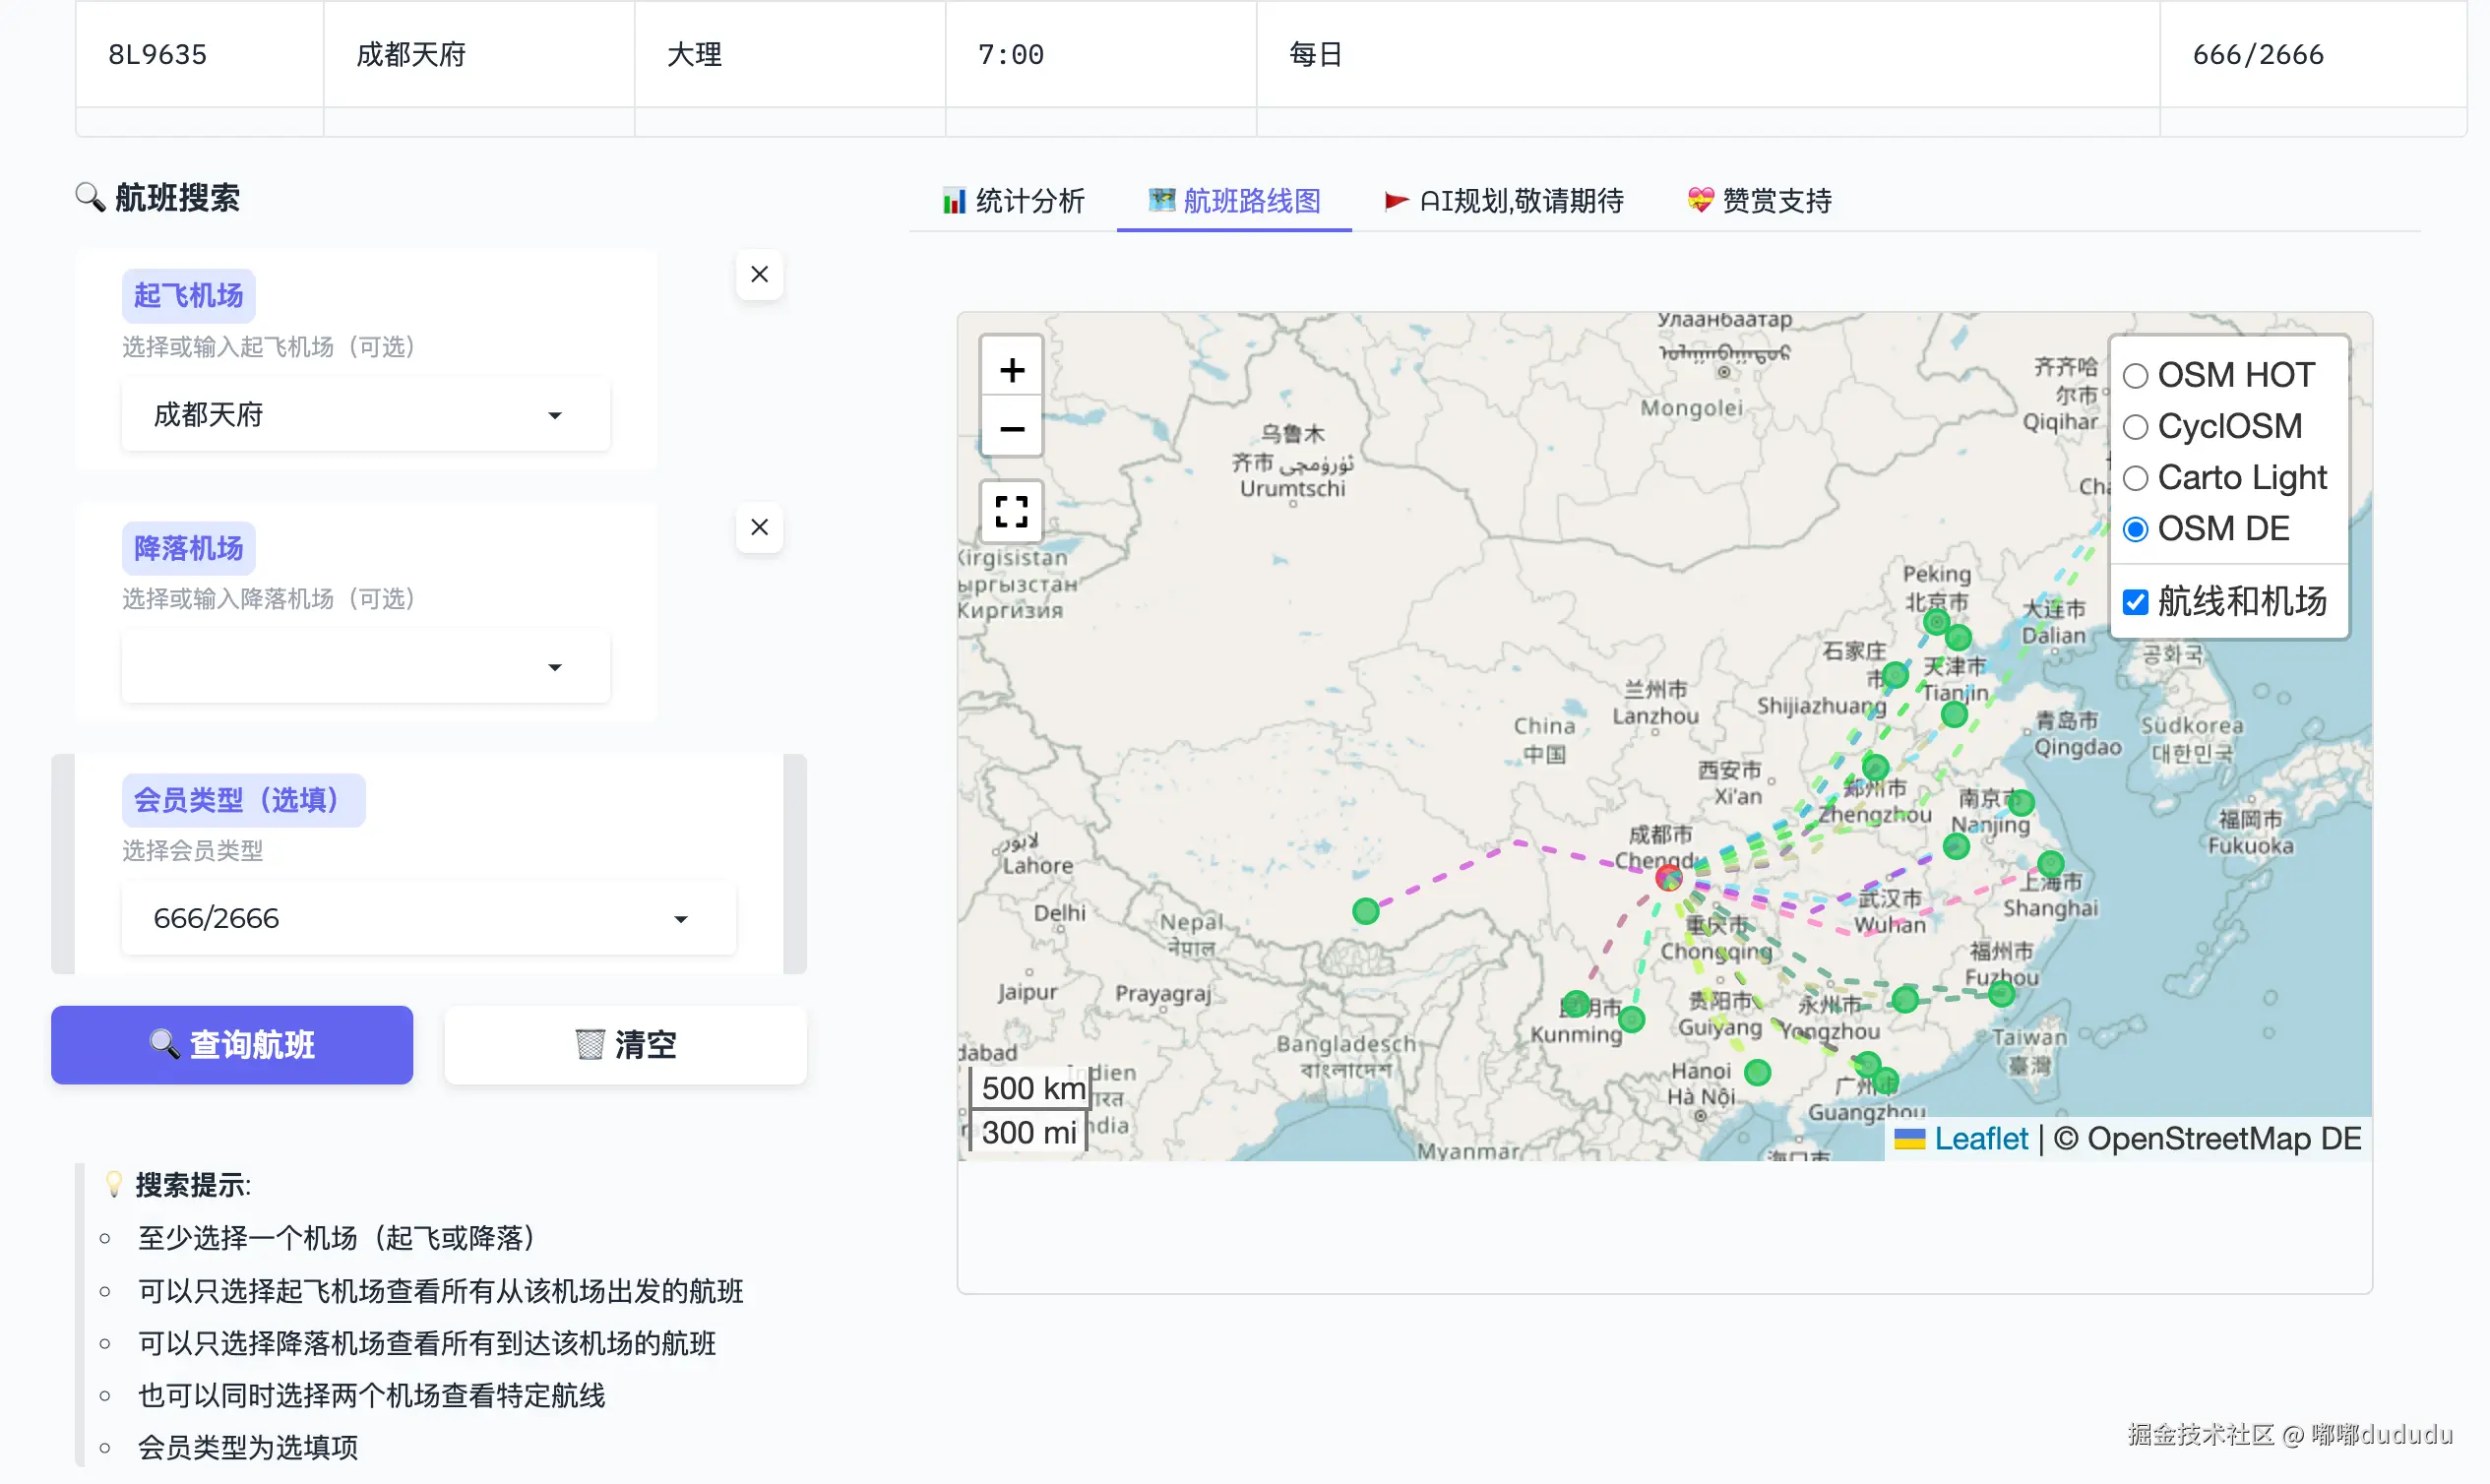Expand the 会员类型 666/2666 dropdown

point(428,919)
